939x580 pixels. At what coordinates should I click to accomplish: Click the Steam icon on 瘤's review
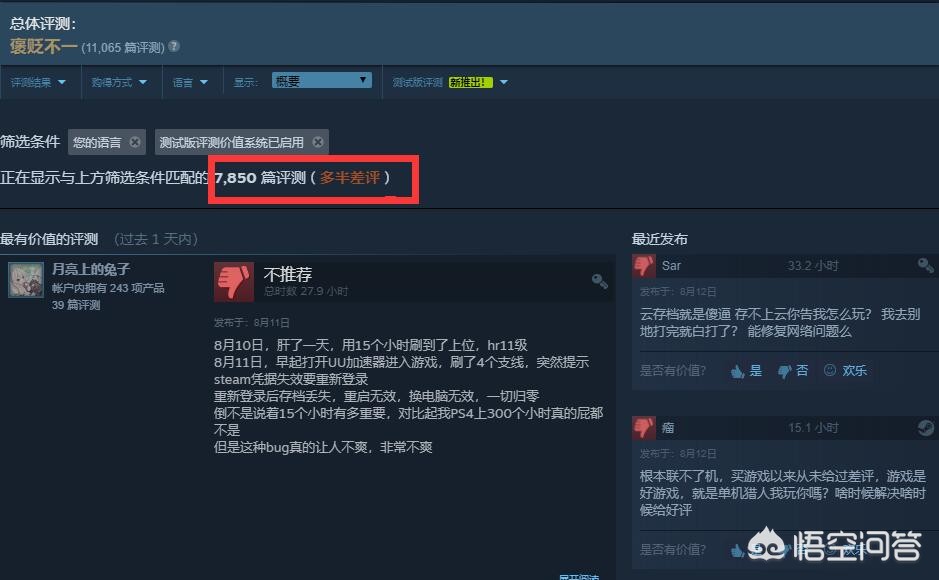click(925, 427)
